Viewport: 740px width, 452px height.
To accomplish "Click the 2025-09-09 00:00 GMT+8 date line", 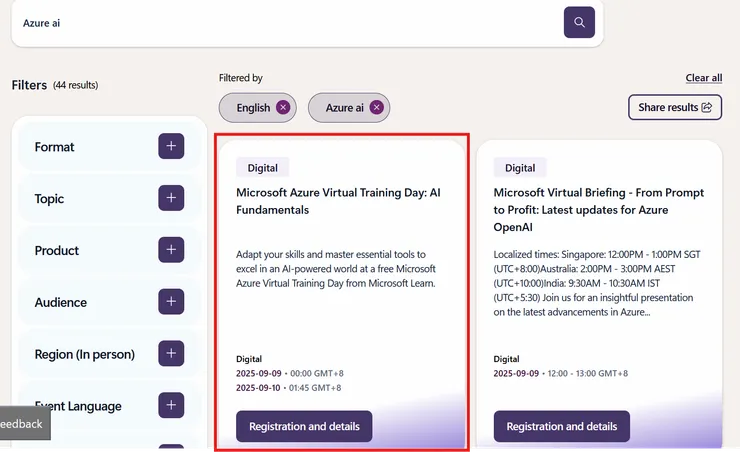I will click(x=290, y=374).
